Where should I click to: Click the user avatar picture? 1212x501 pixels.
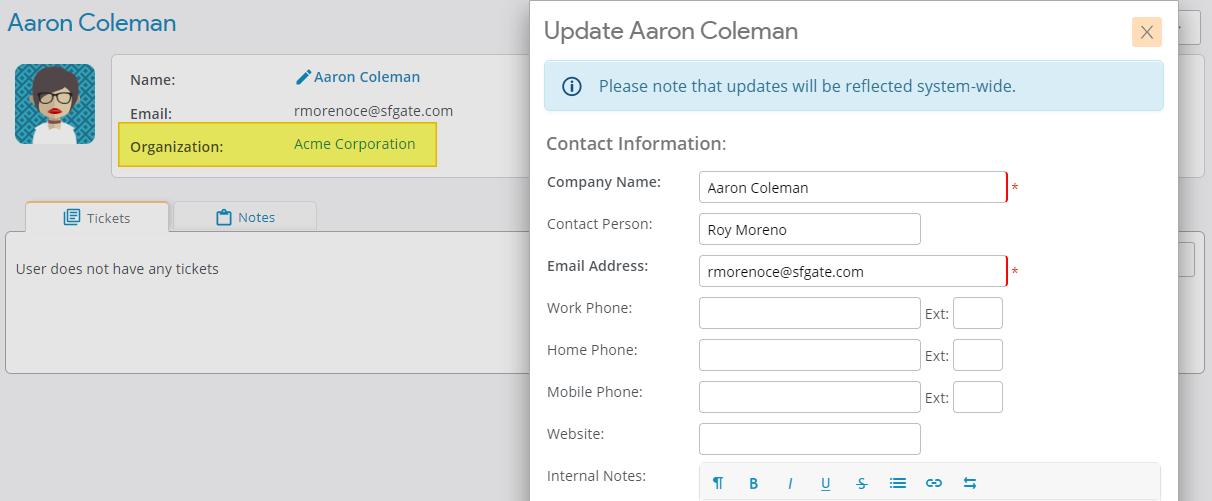point(55,104)
